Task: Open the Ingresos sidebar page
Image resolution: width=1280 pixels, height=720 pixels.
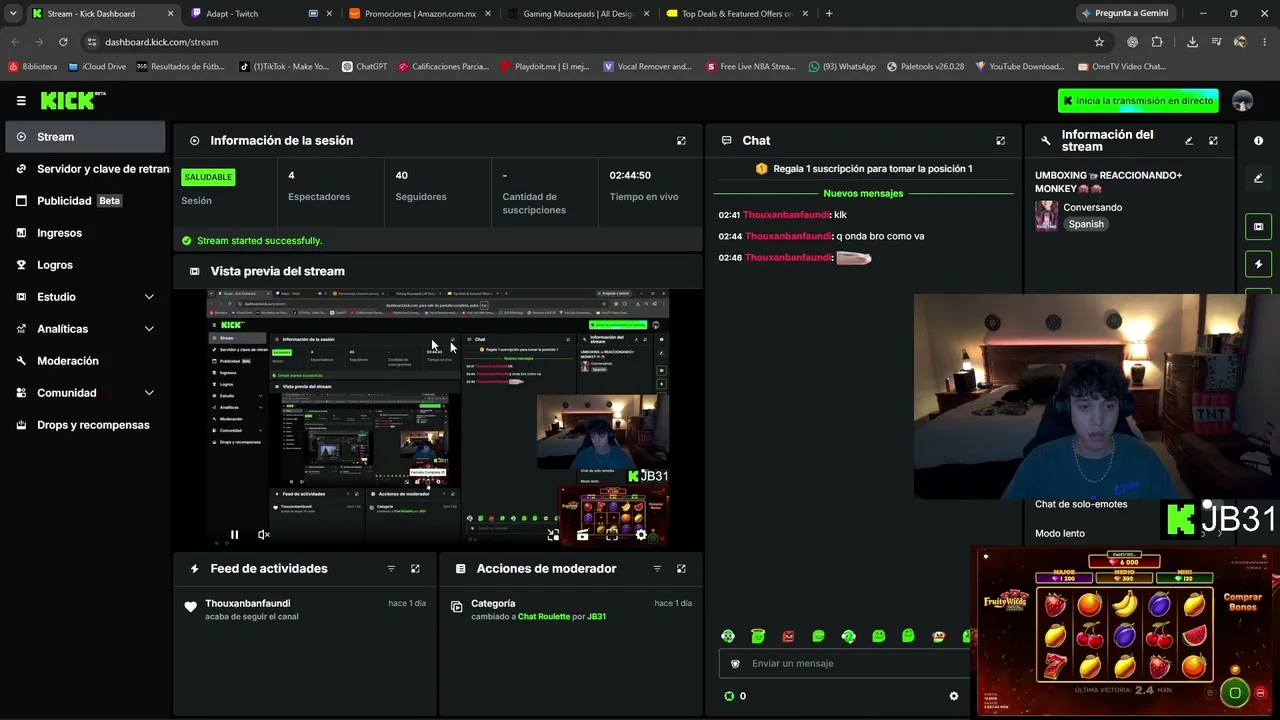Action: (85, 233)
